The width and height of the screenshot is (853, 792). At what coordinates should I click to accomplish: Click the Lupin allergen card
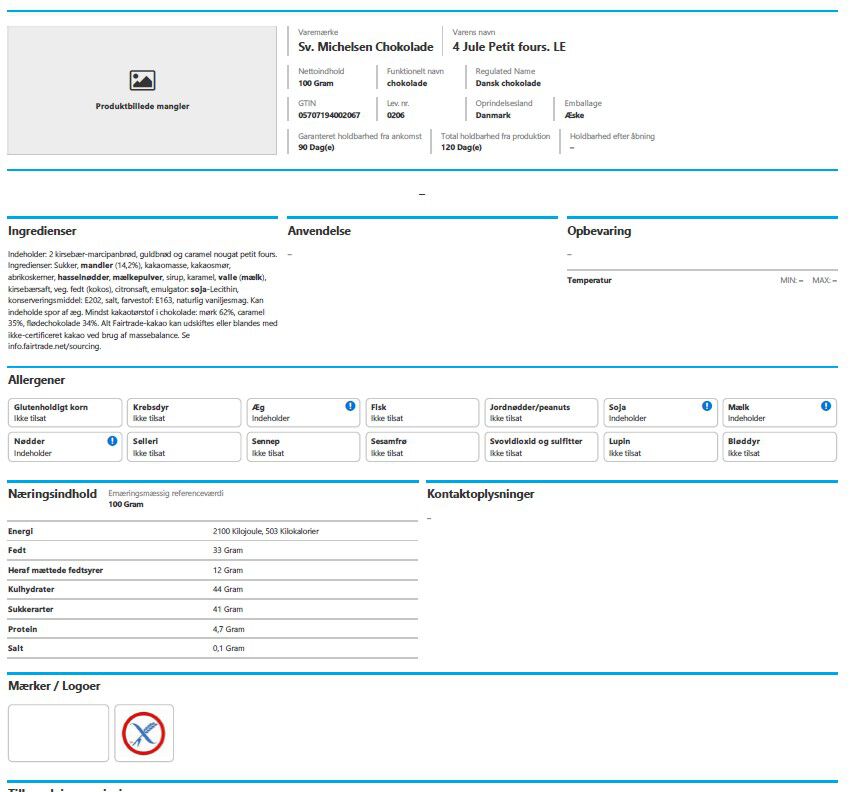tap(660, 447)
